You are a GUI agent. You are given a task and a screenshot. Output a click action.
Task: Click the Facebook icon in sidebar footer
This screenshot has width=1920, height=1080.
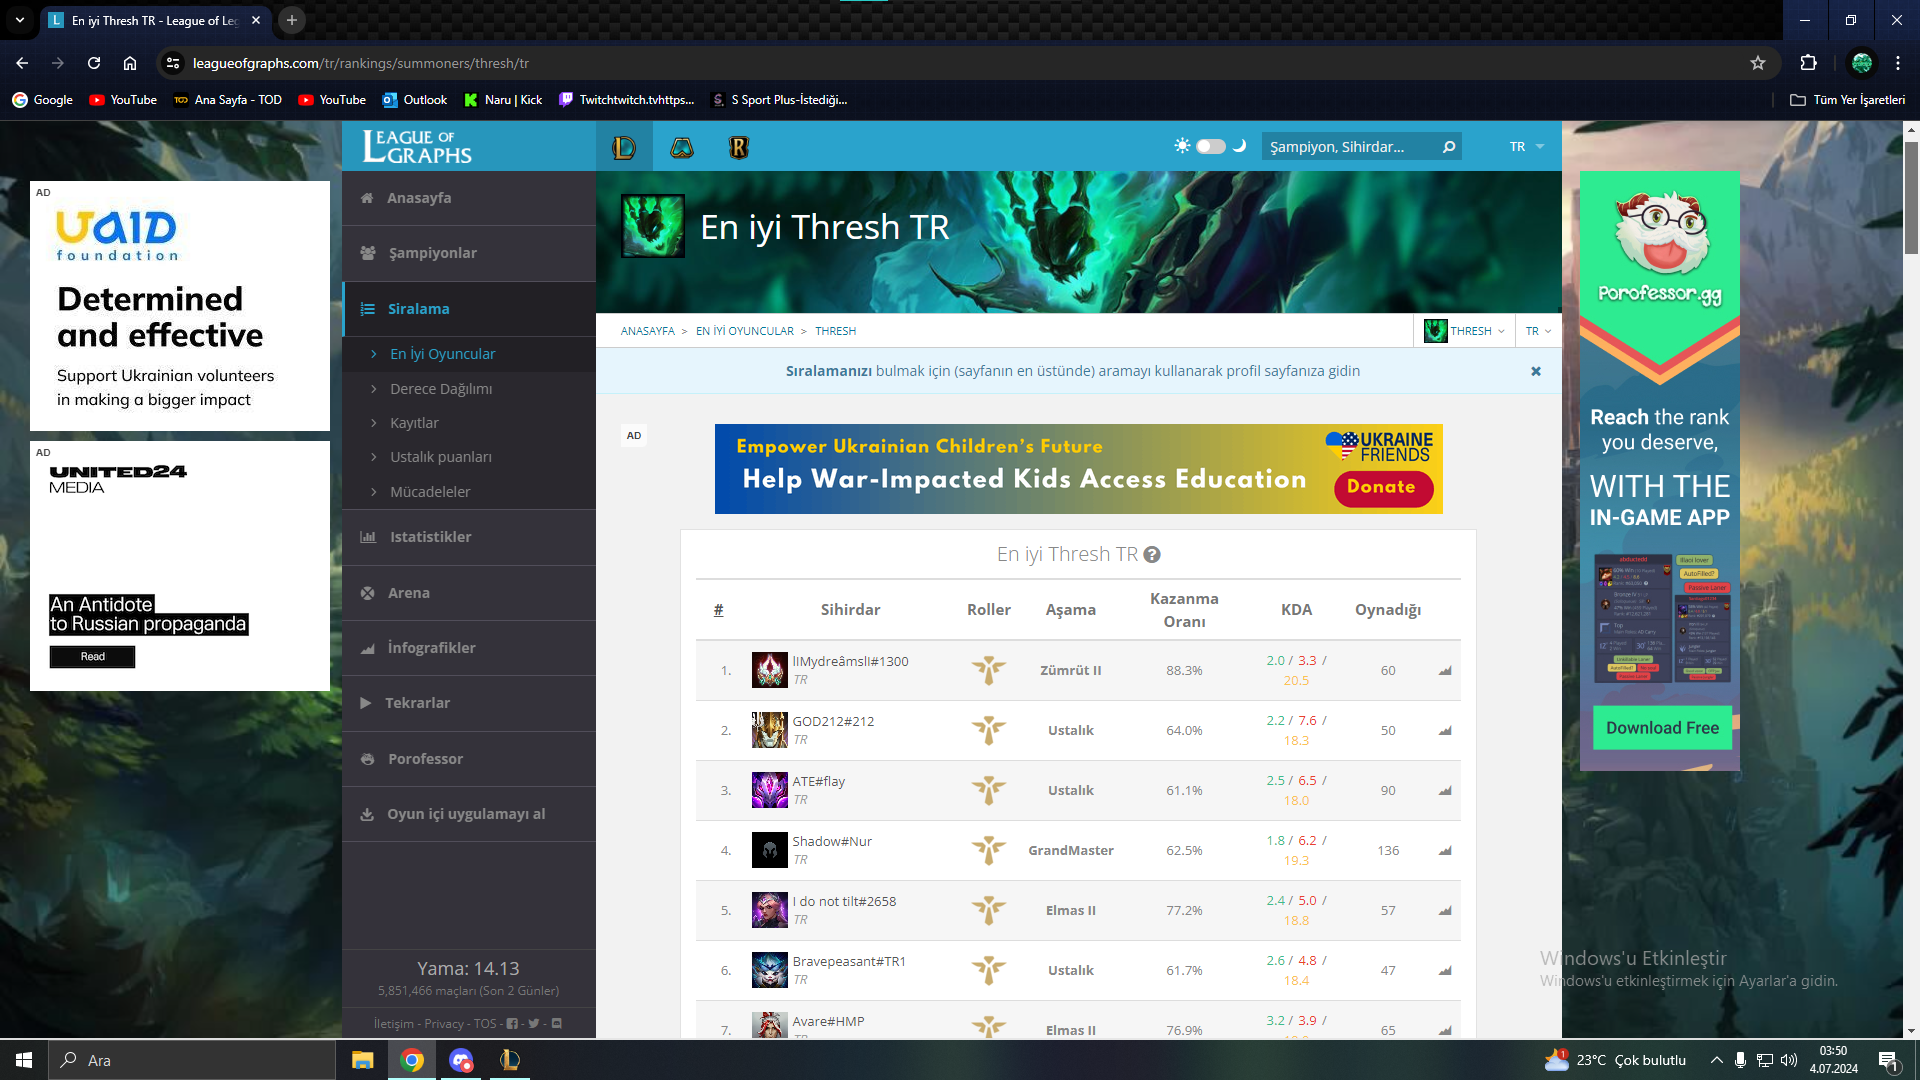coord(512,1024)
